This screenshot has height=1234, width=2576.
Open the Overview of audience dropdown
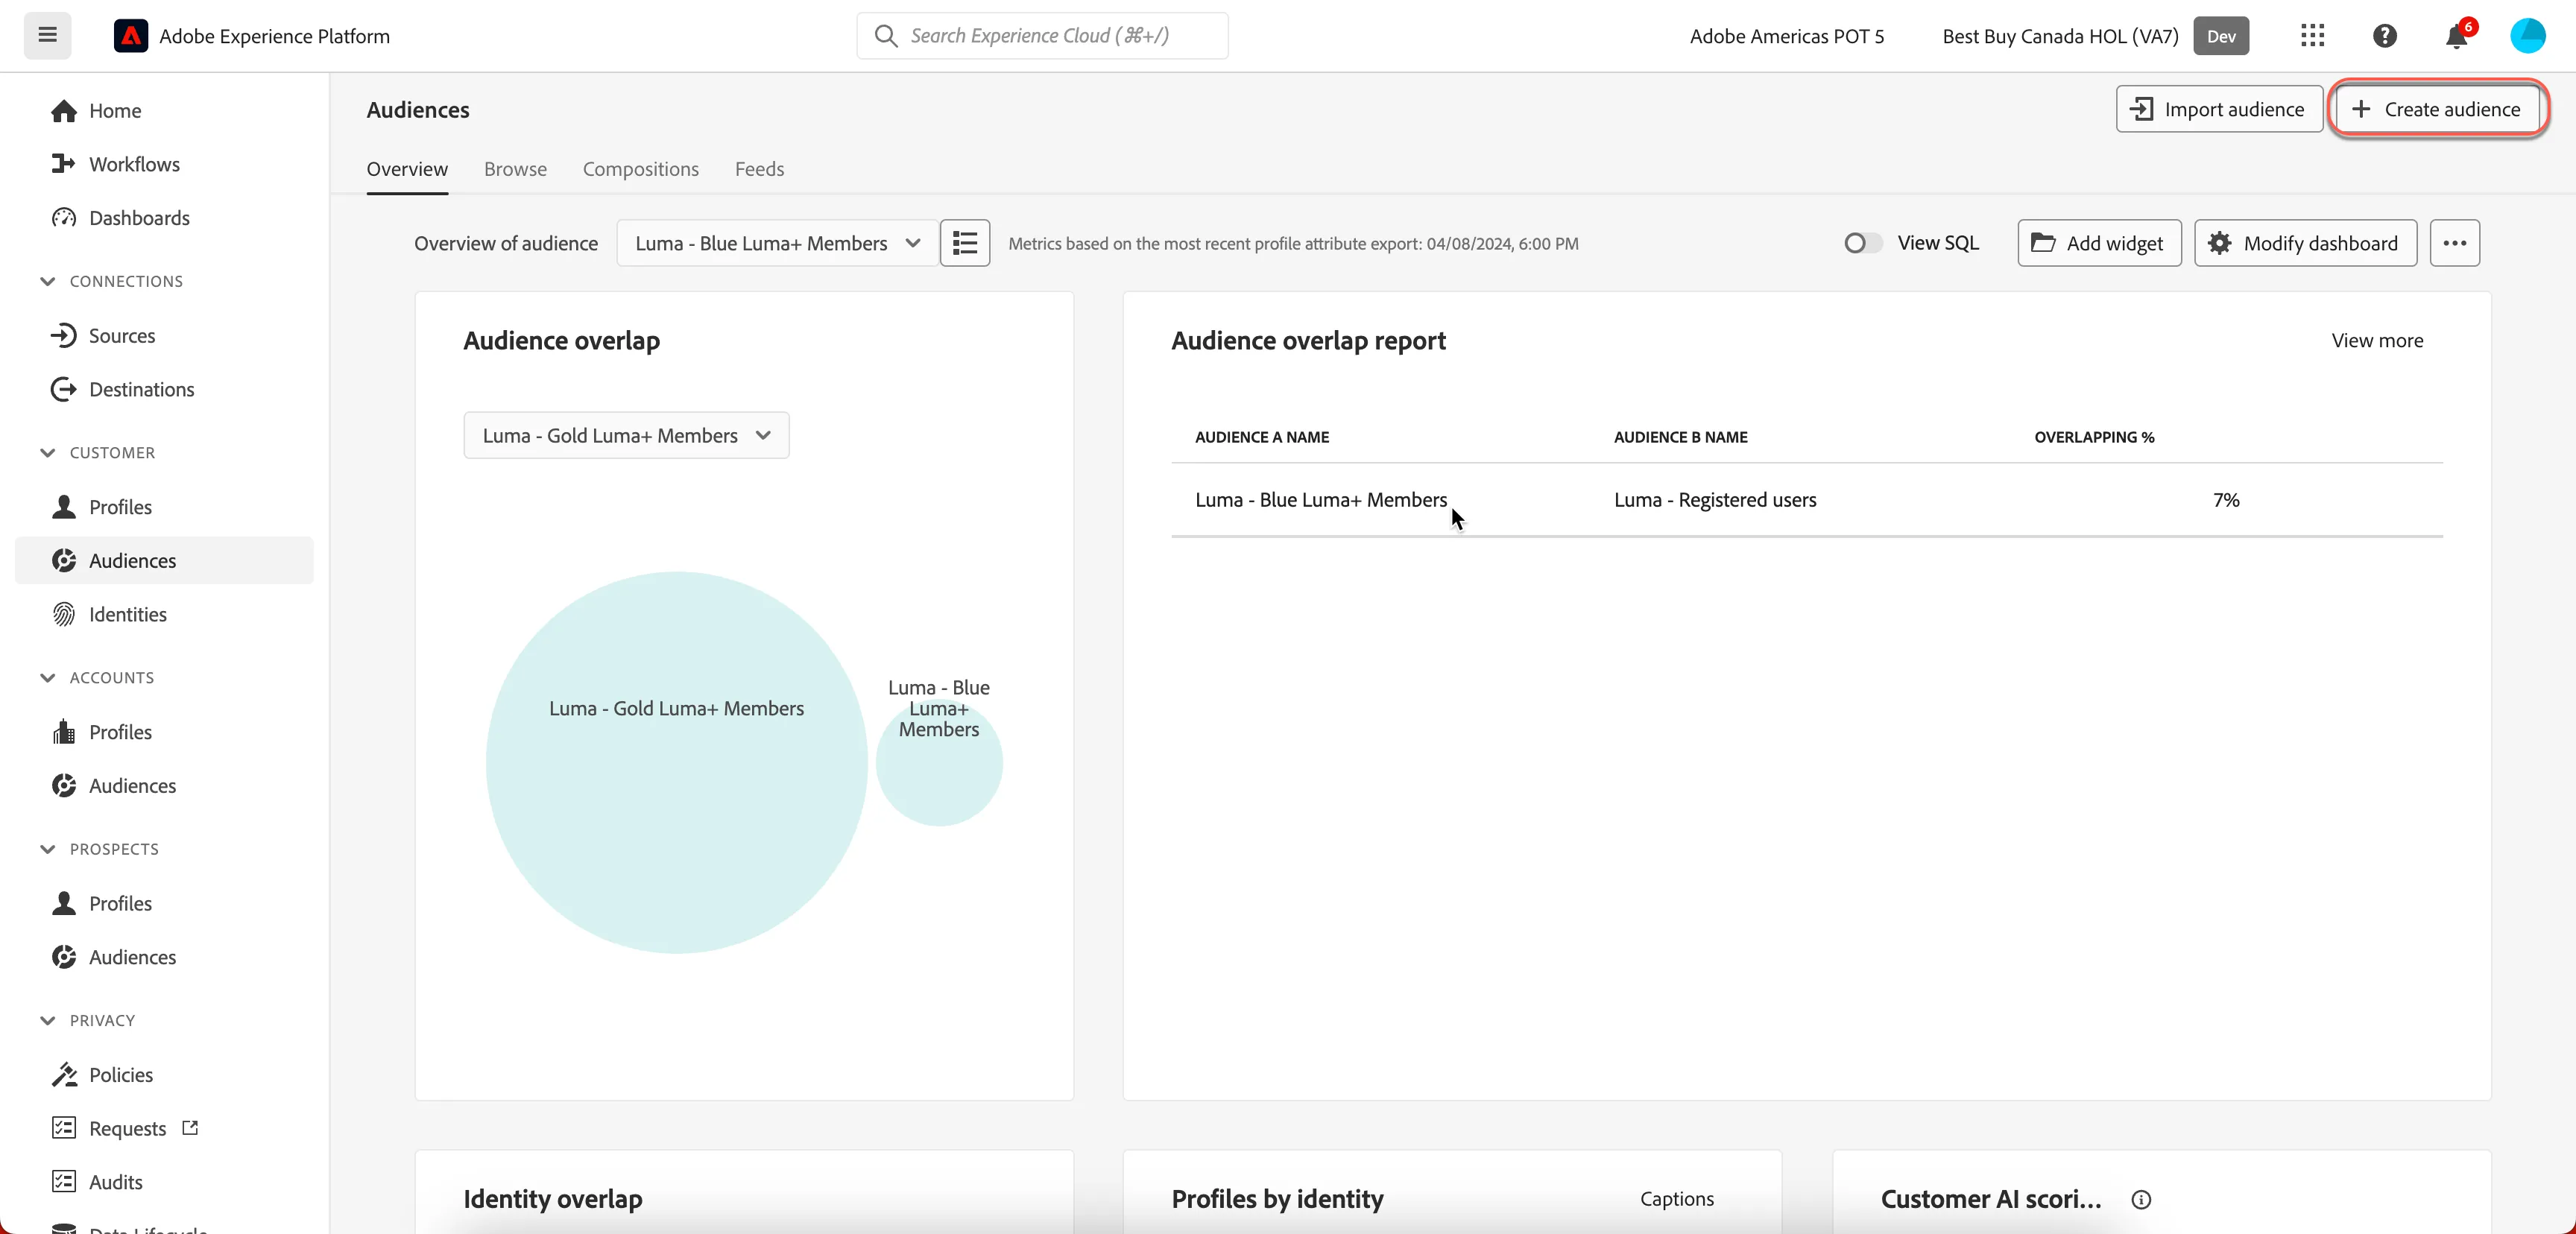tap(777, 243)
